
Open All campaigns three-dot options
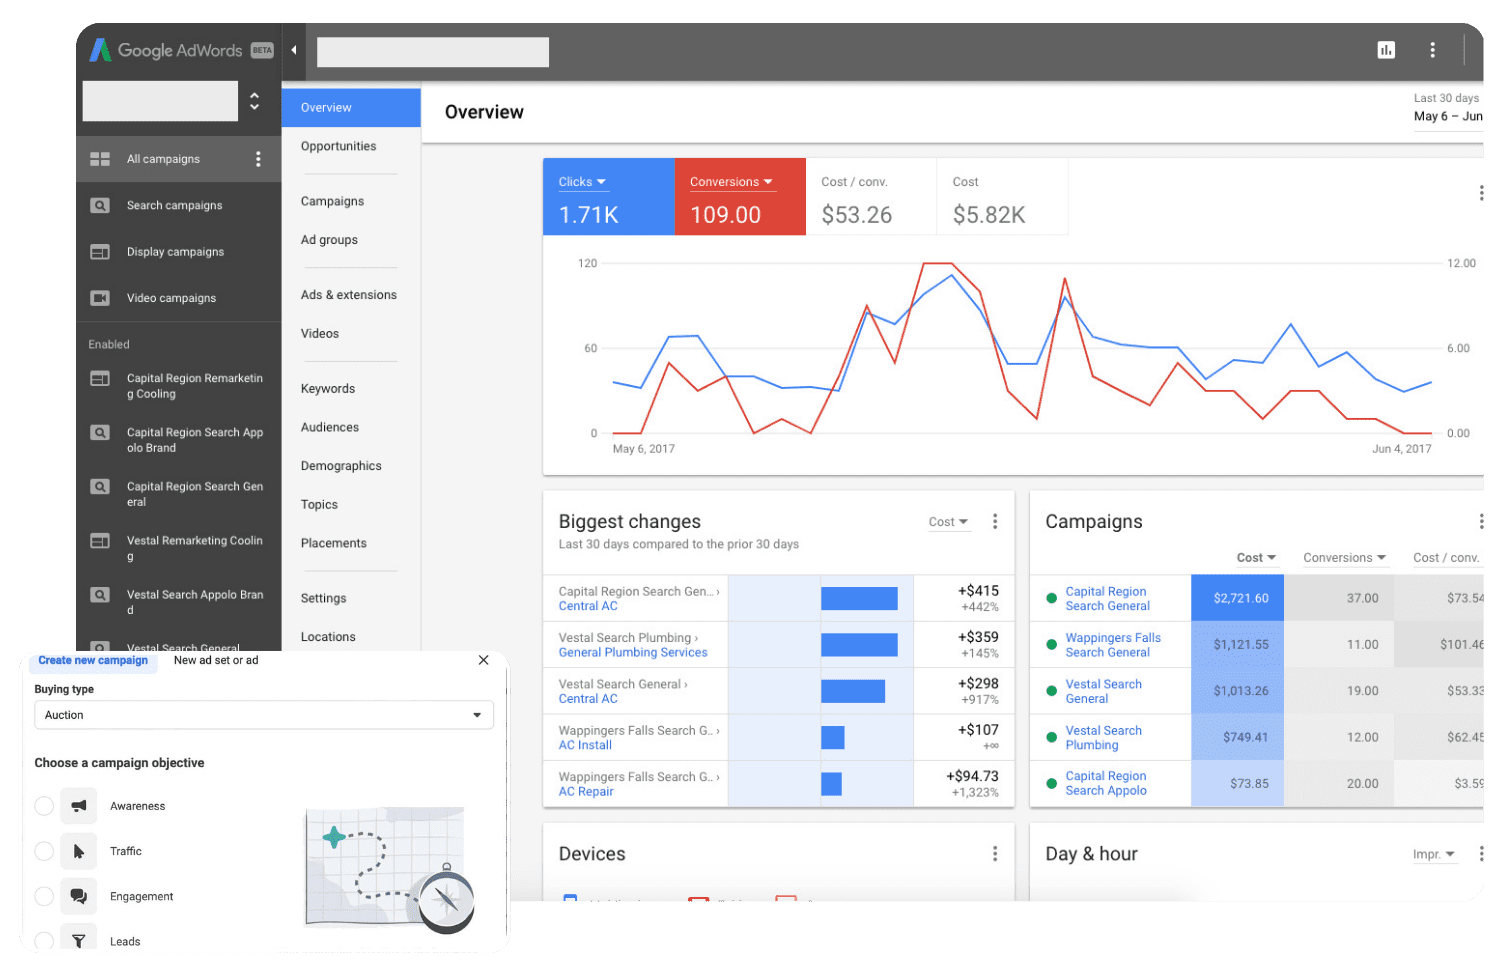258,159
